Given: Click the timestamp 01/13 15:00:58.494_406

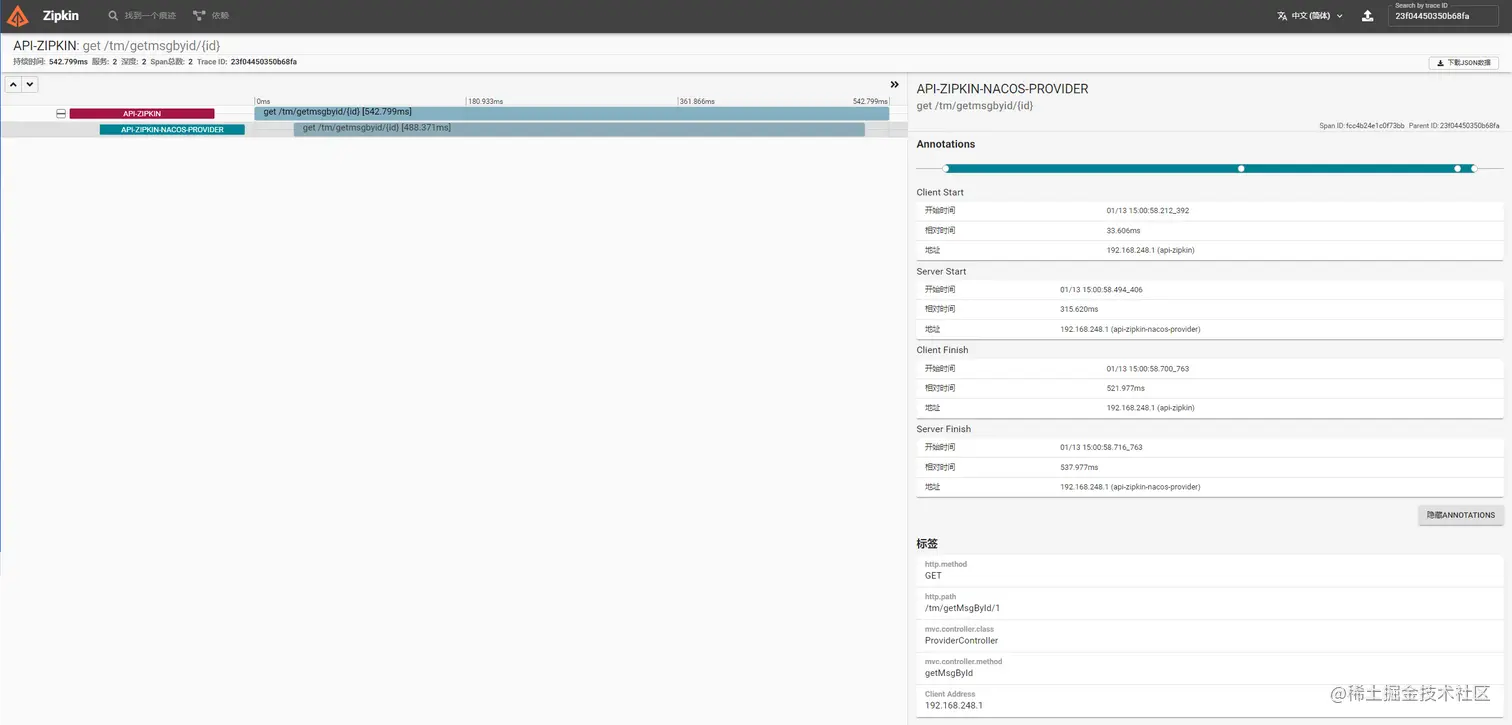Looking at the screenshot, I should (1101, 290).
